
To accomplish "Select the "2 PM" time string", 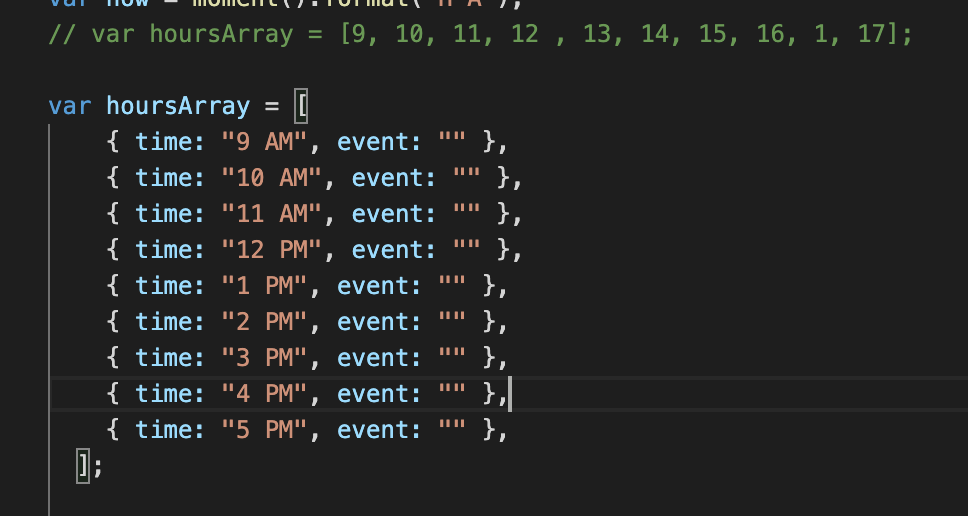I will tap(264, 322).
